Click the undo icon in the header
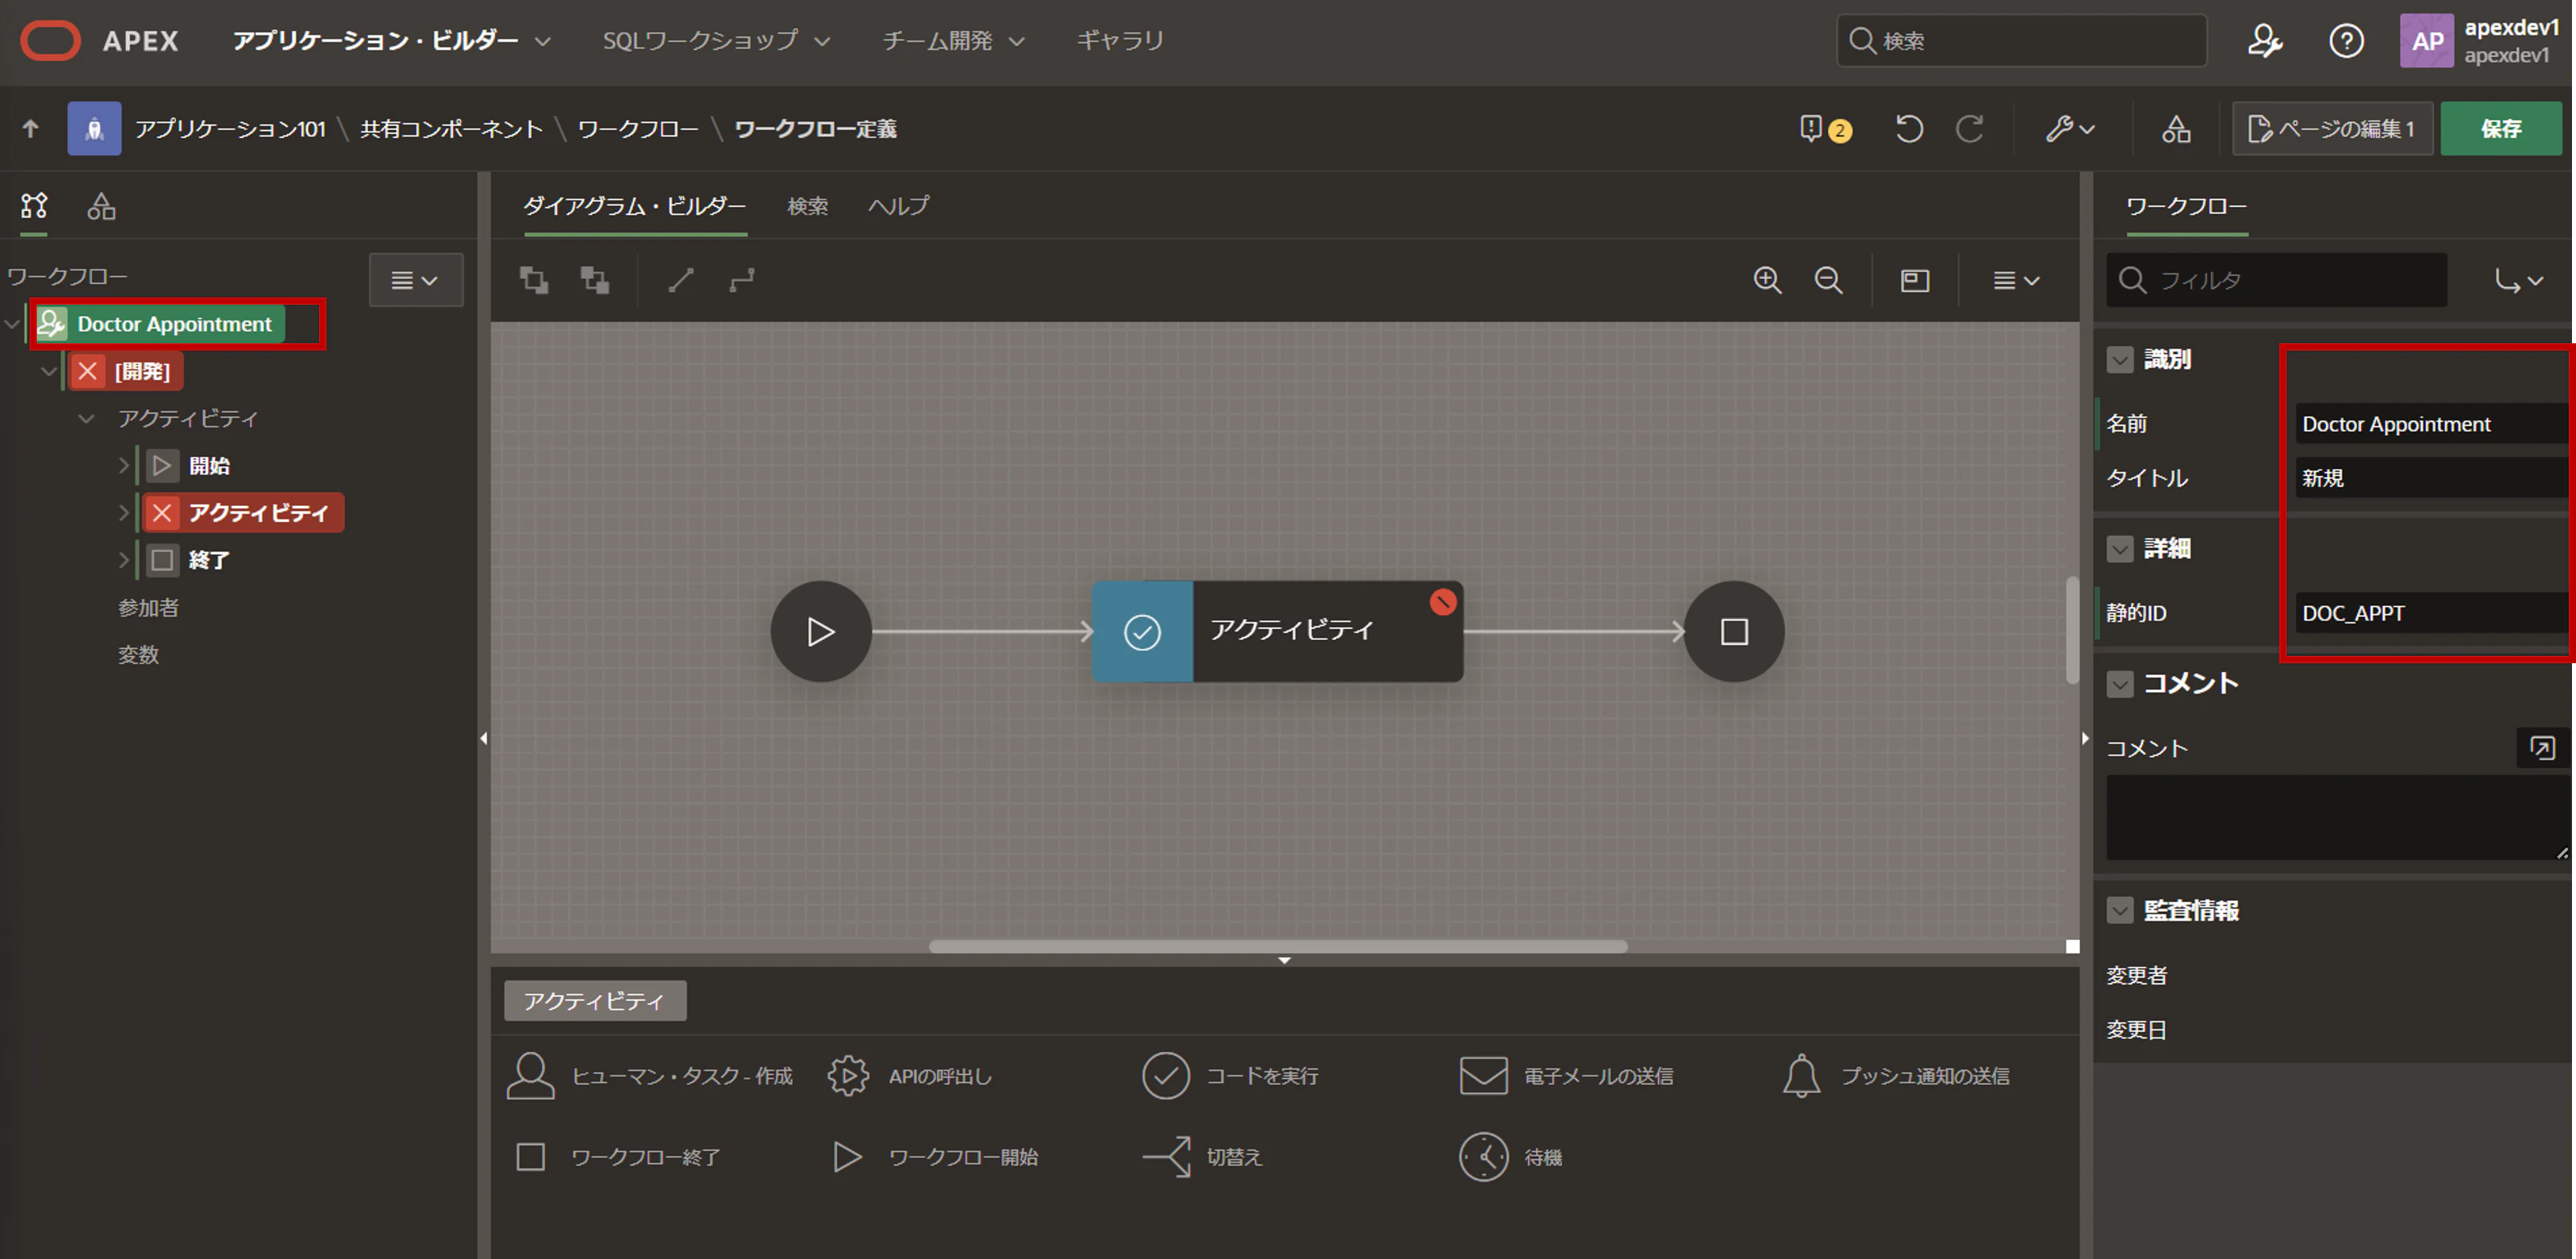The image size is (2576, 1259). point(1908,128)
